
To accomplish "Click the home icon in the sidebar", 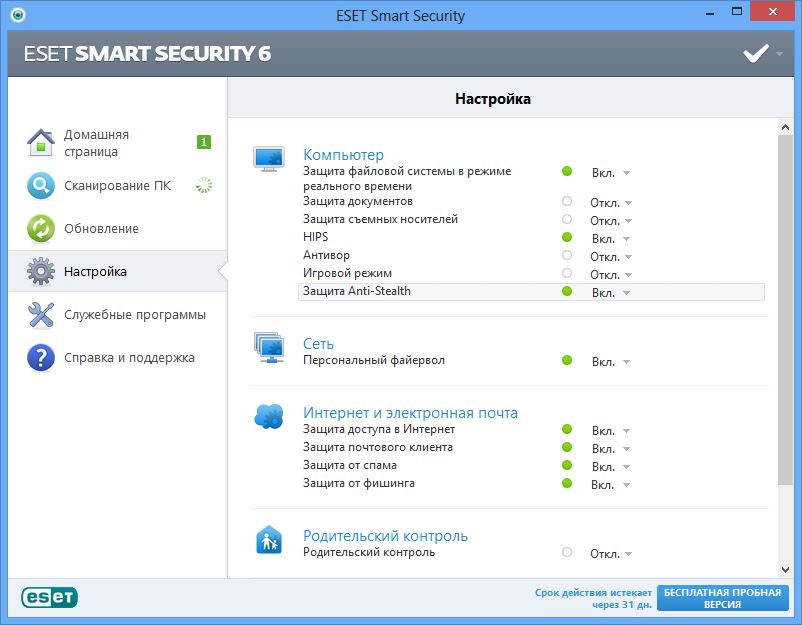I will (41, 143).
